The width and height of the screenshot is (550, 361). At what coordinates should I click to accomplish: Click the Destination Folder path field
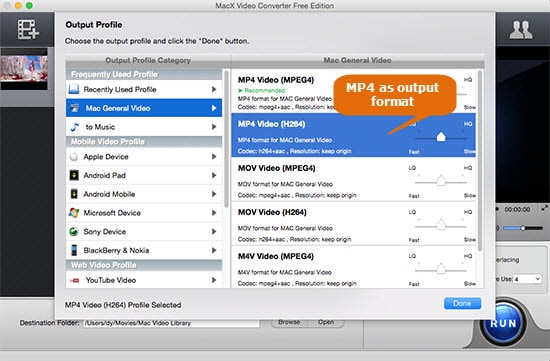pos(171,323)
